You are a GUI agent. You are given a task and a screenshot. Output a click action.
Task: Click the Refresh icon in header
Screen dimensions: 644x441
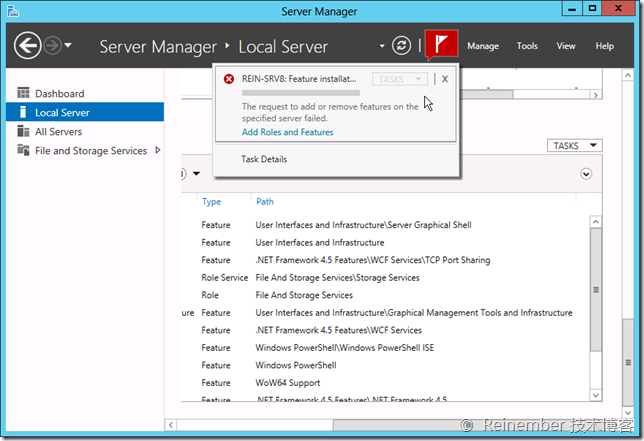tap(402, 46)
